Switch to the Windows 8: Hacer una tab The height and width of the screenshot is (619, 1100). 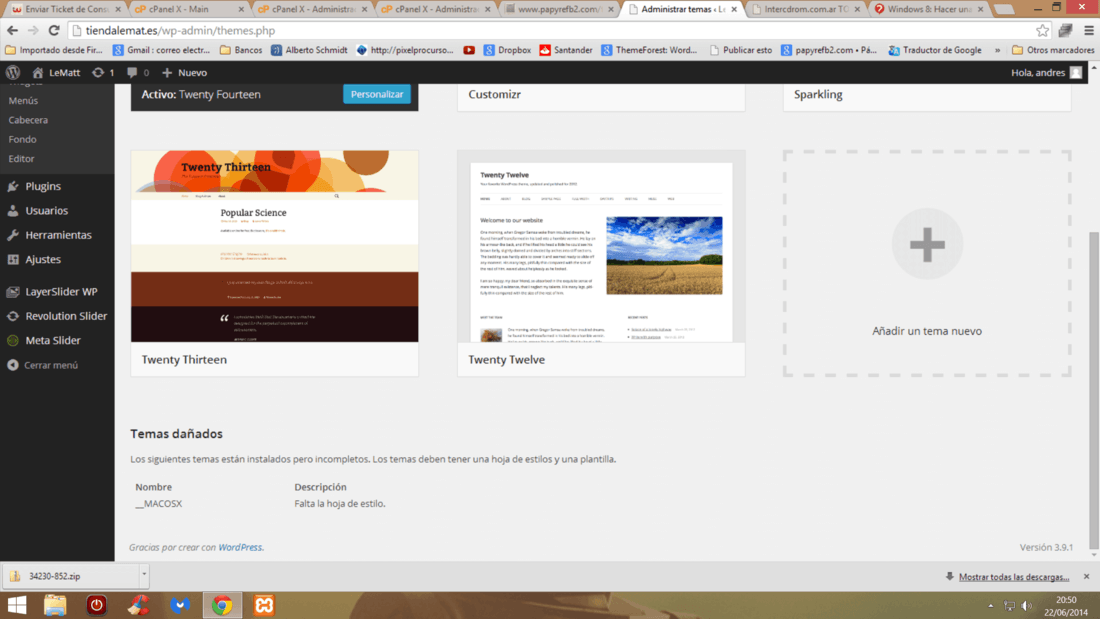(928, 9)
